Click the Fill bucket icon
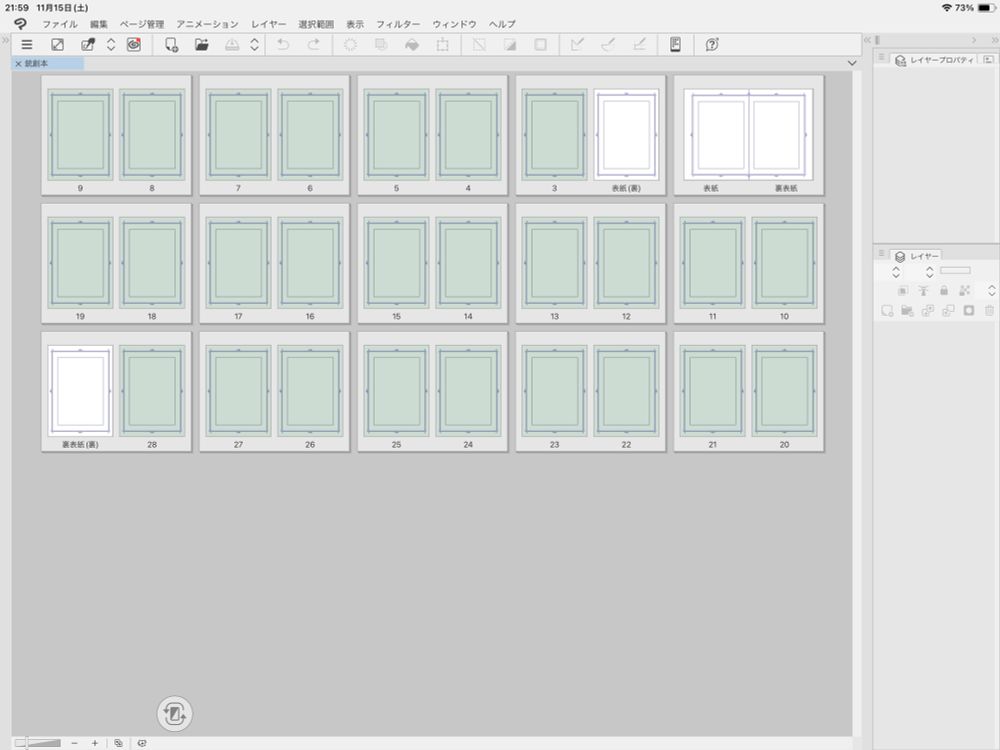Image resolution: width=1000 pixels, height=750 pixels. [412, 45]
